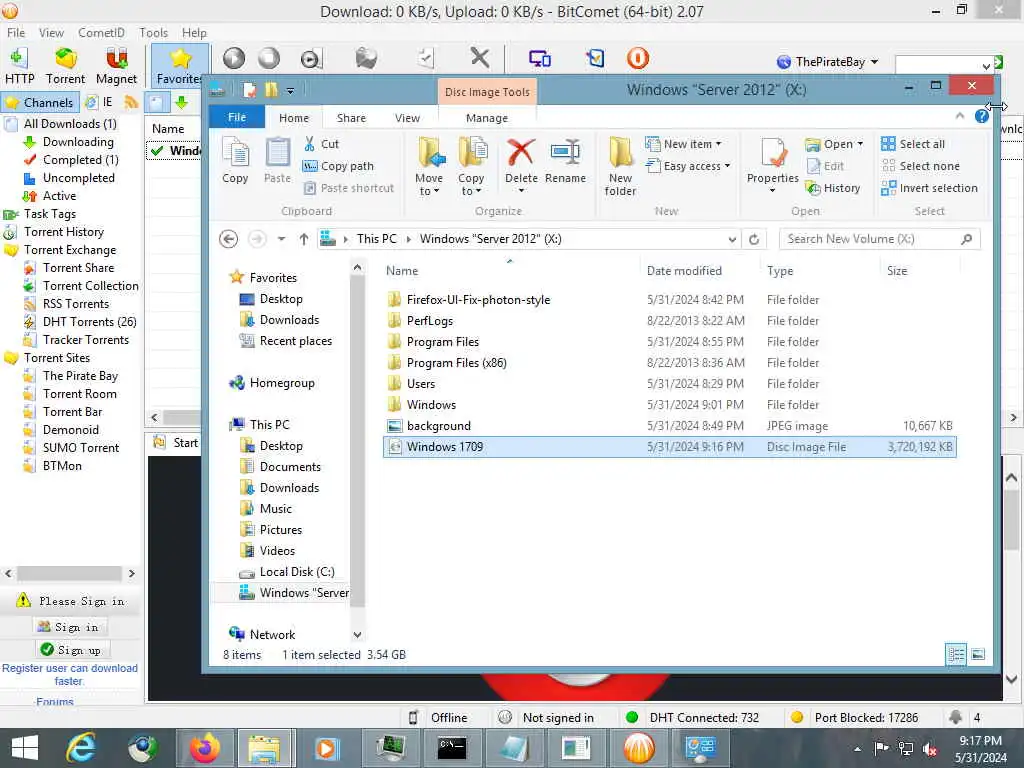The width and height of the screenshot is (1024, 768).
Task: Click the Magnet link toolbar icon
Action: click(x=116, y=65)
